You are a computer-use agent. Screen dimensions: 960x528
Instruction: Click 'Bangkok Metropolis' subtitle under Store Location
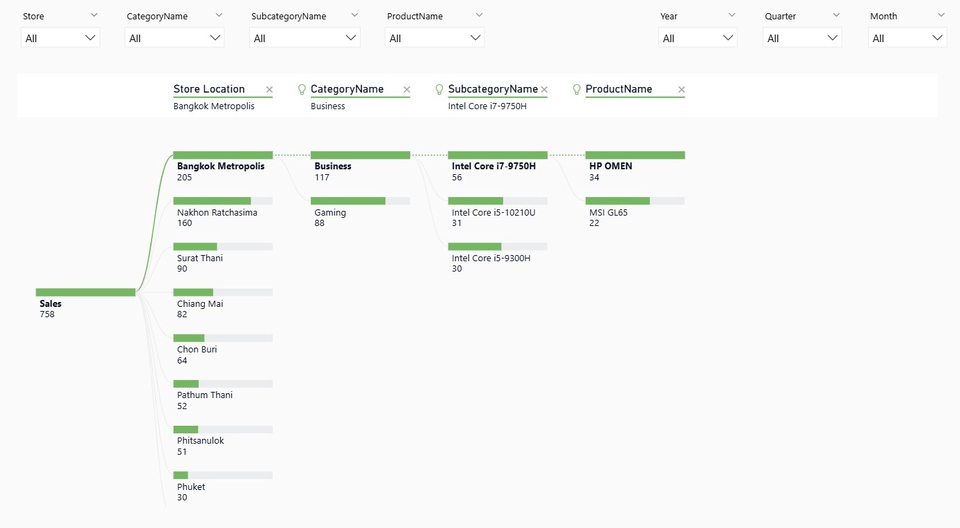pyautogui.click(x=214, y=106)
